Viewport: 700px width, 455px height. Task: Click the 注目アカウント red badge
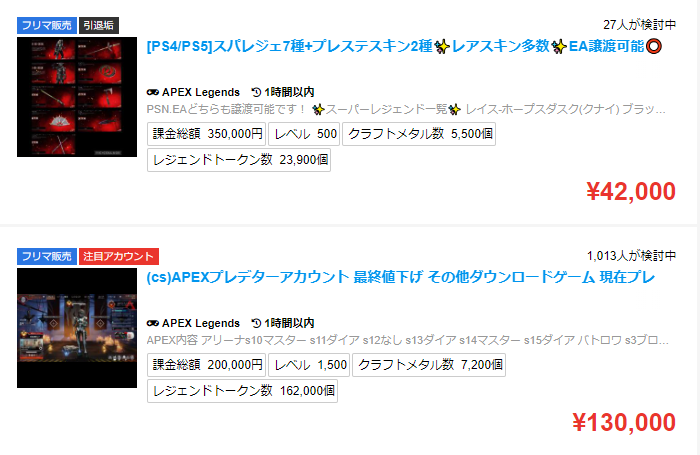(x=119, y=256)
